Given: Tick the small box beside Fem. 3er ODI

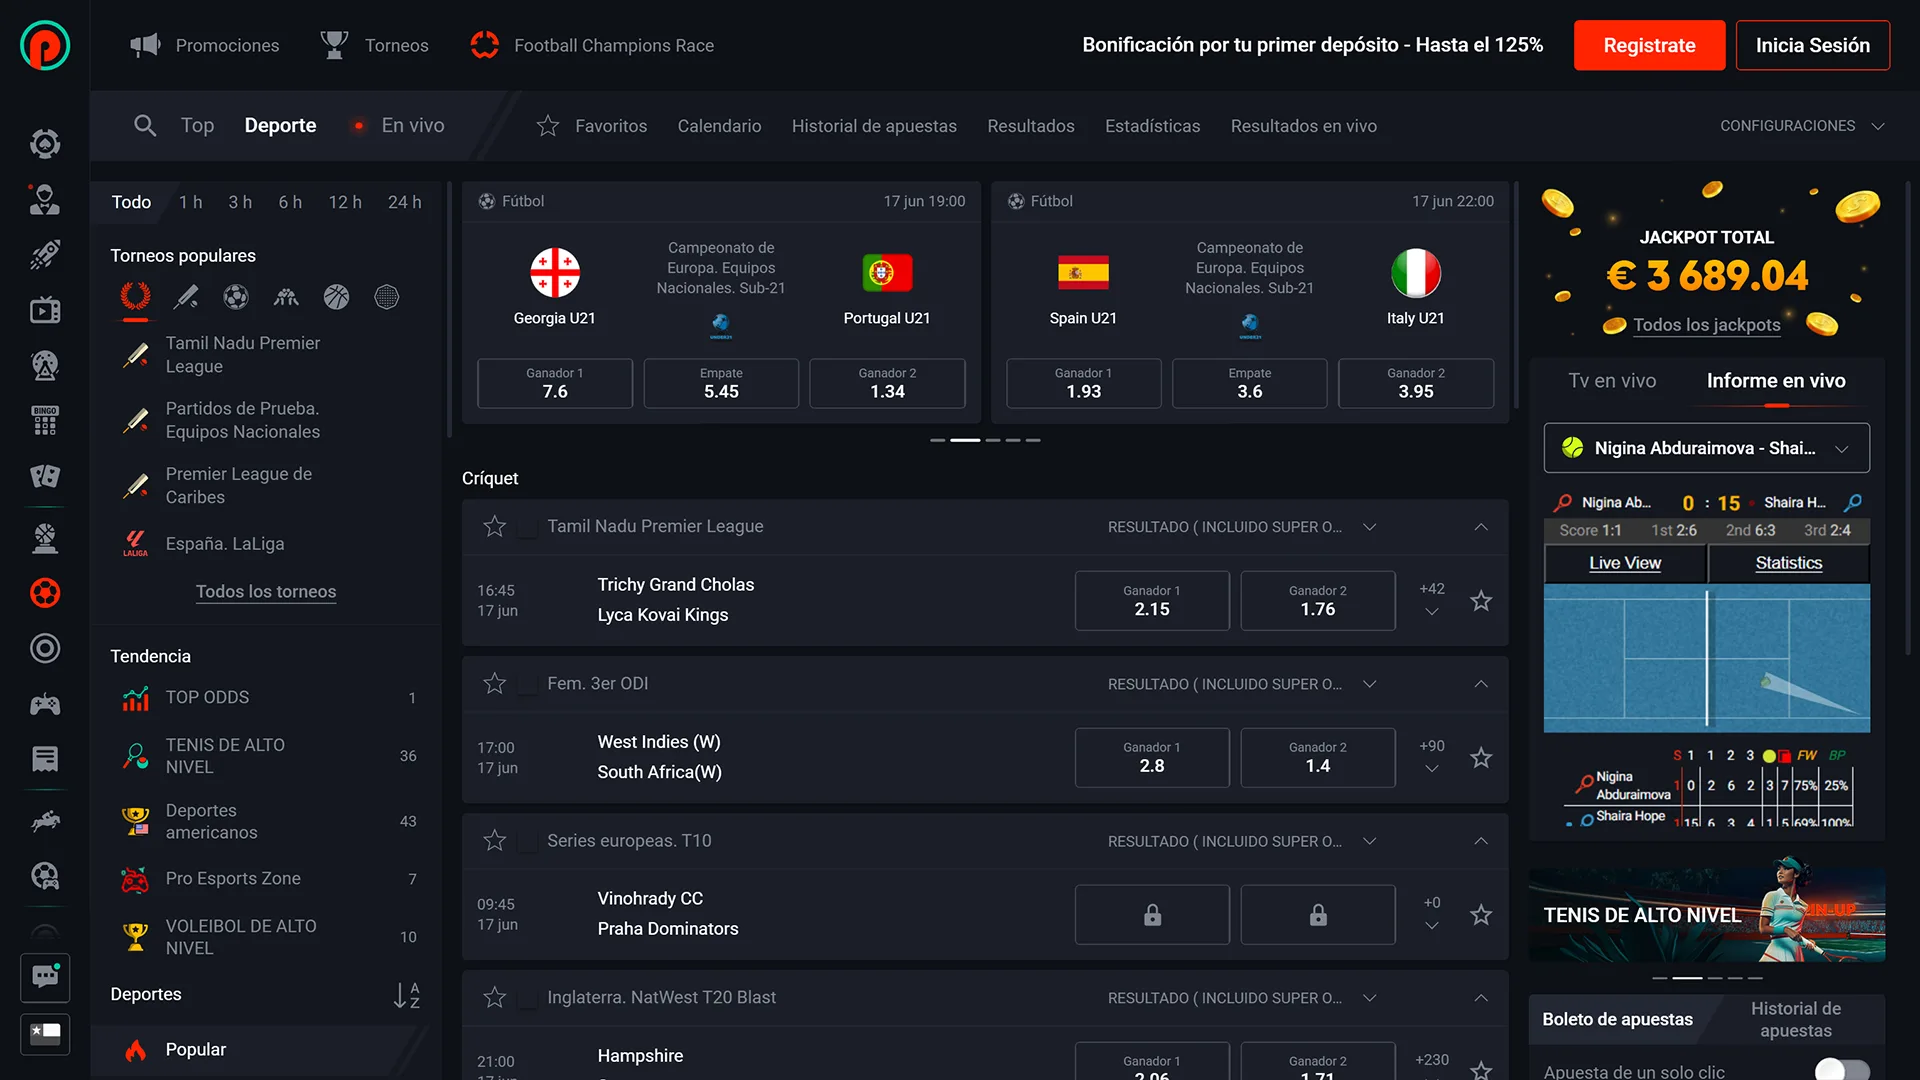Looking at the screenshot, I should point(527,684).
